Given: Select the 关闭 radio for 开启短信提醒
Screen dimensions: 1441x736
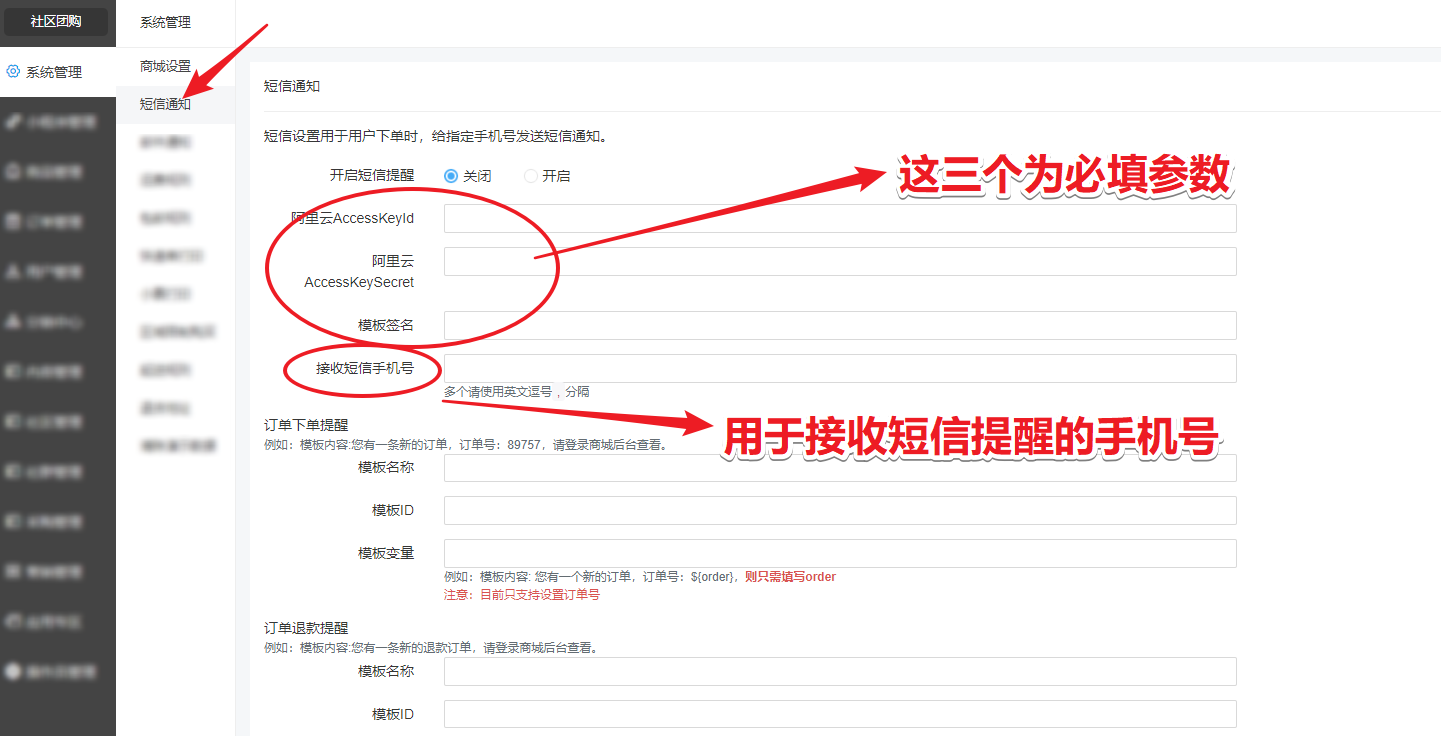Looking at the screenshot, I should [451, 176].
